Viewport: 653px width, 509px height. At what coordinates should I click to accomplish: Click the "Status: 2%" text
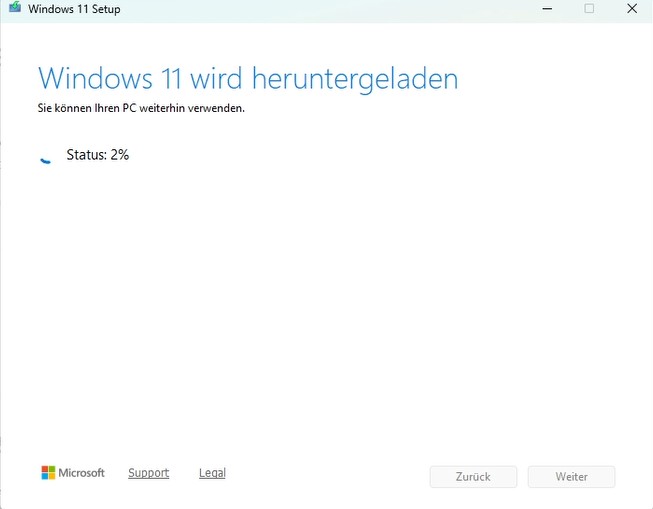click(98, 155)
